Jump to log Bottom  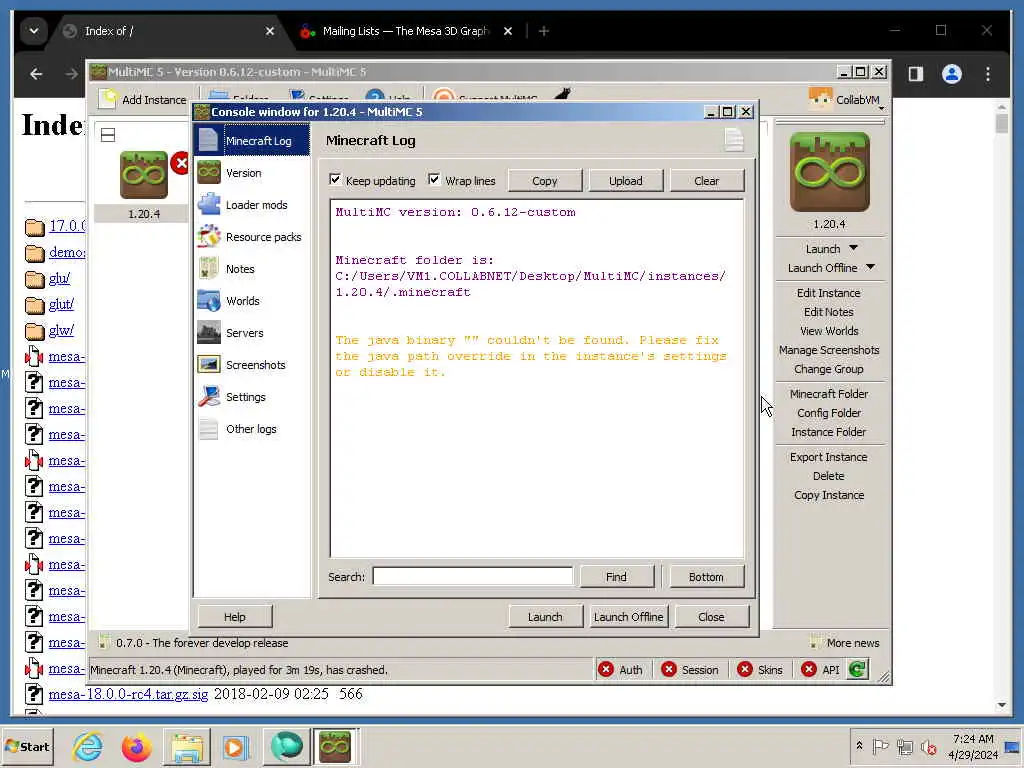706,577
